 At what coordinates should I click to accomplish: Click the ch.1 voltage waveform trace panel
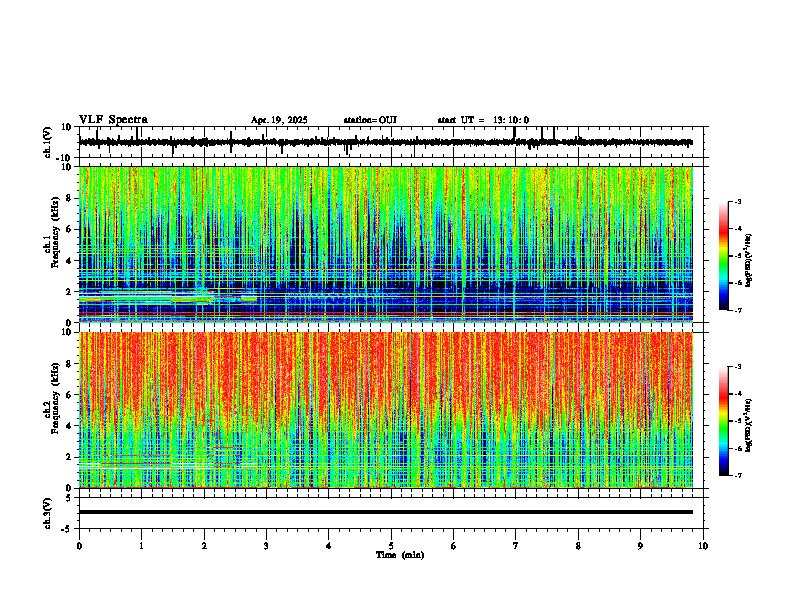[x=391, y=142]
